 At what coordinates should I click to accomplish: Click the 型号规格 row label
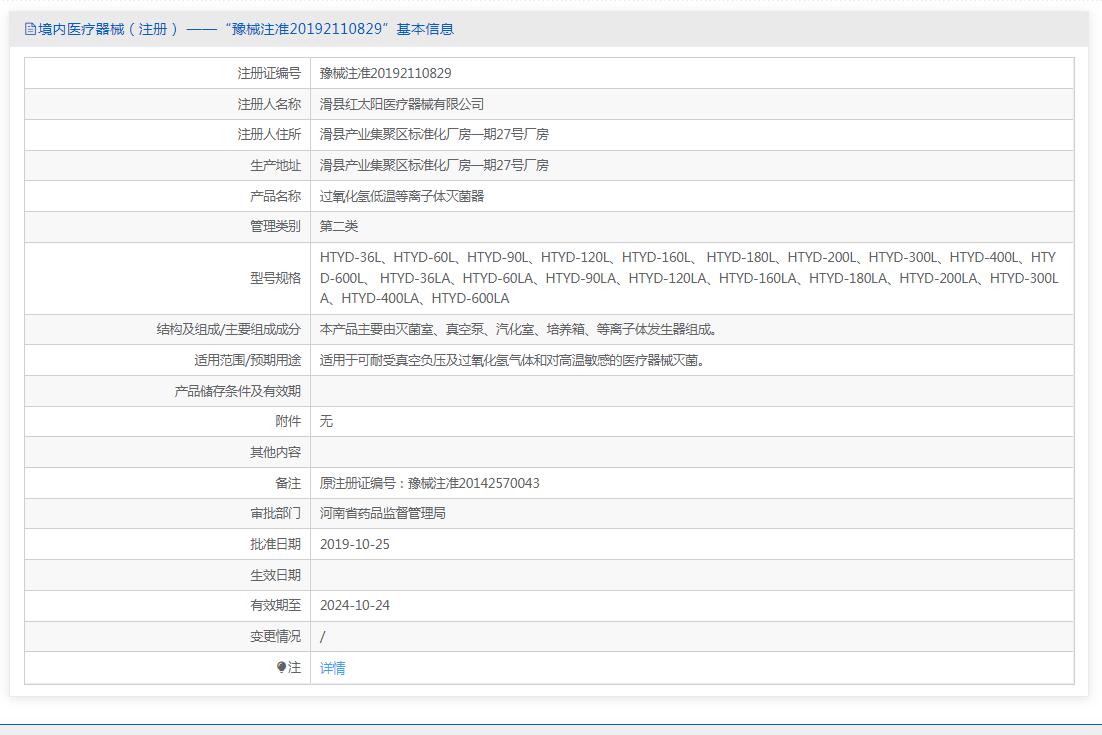tap(275, 278)
